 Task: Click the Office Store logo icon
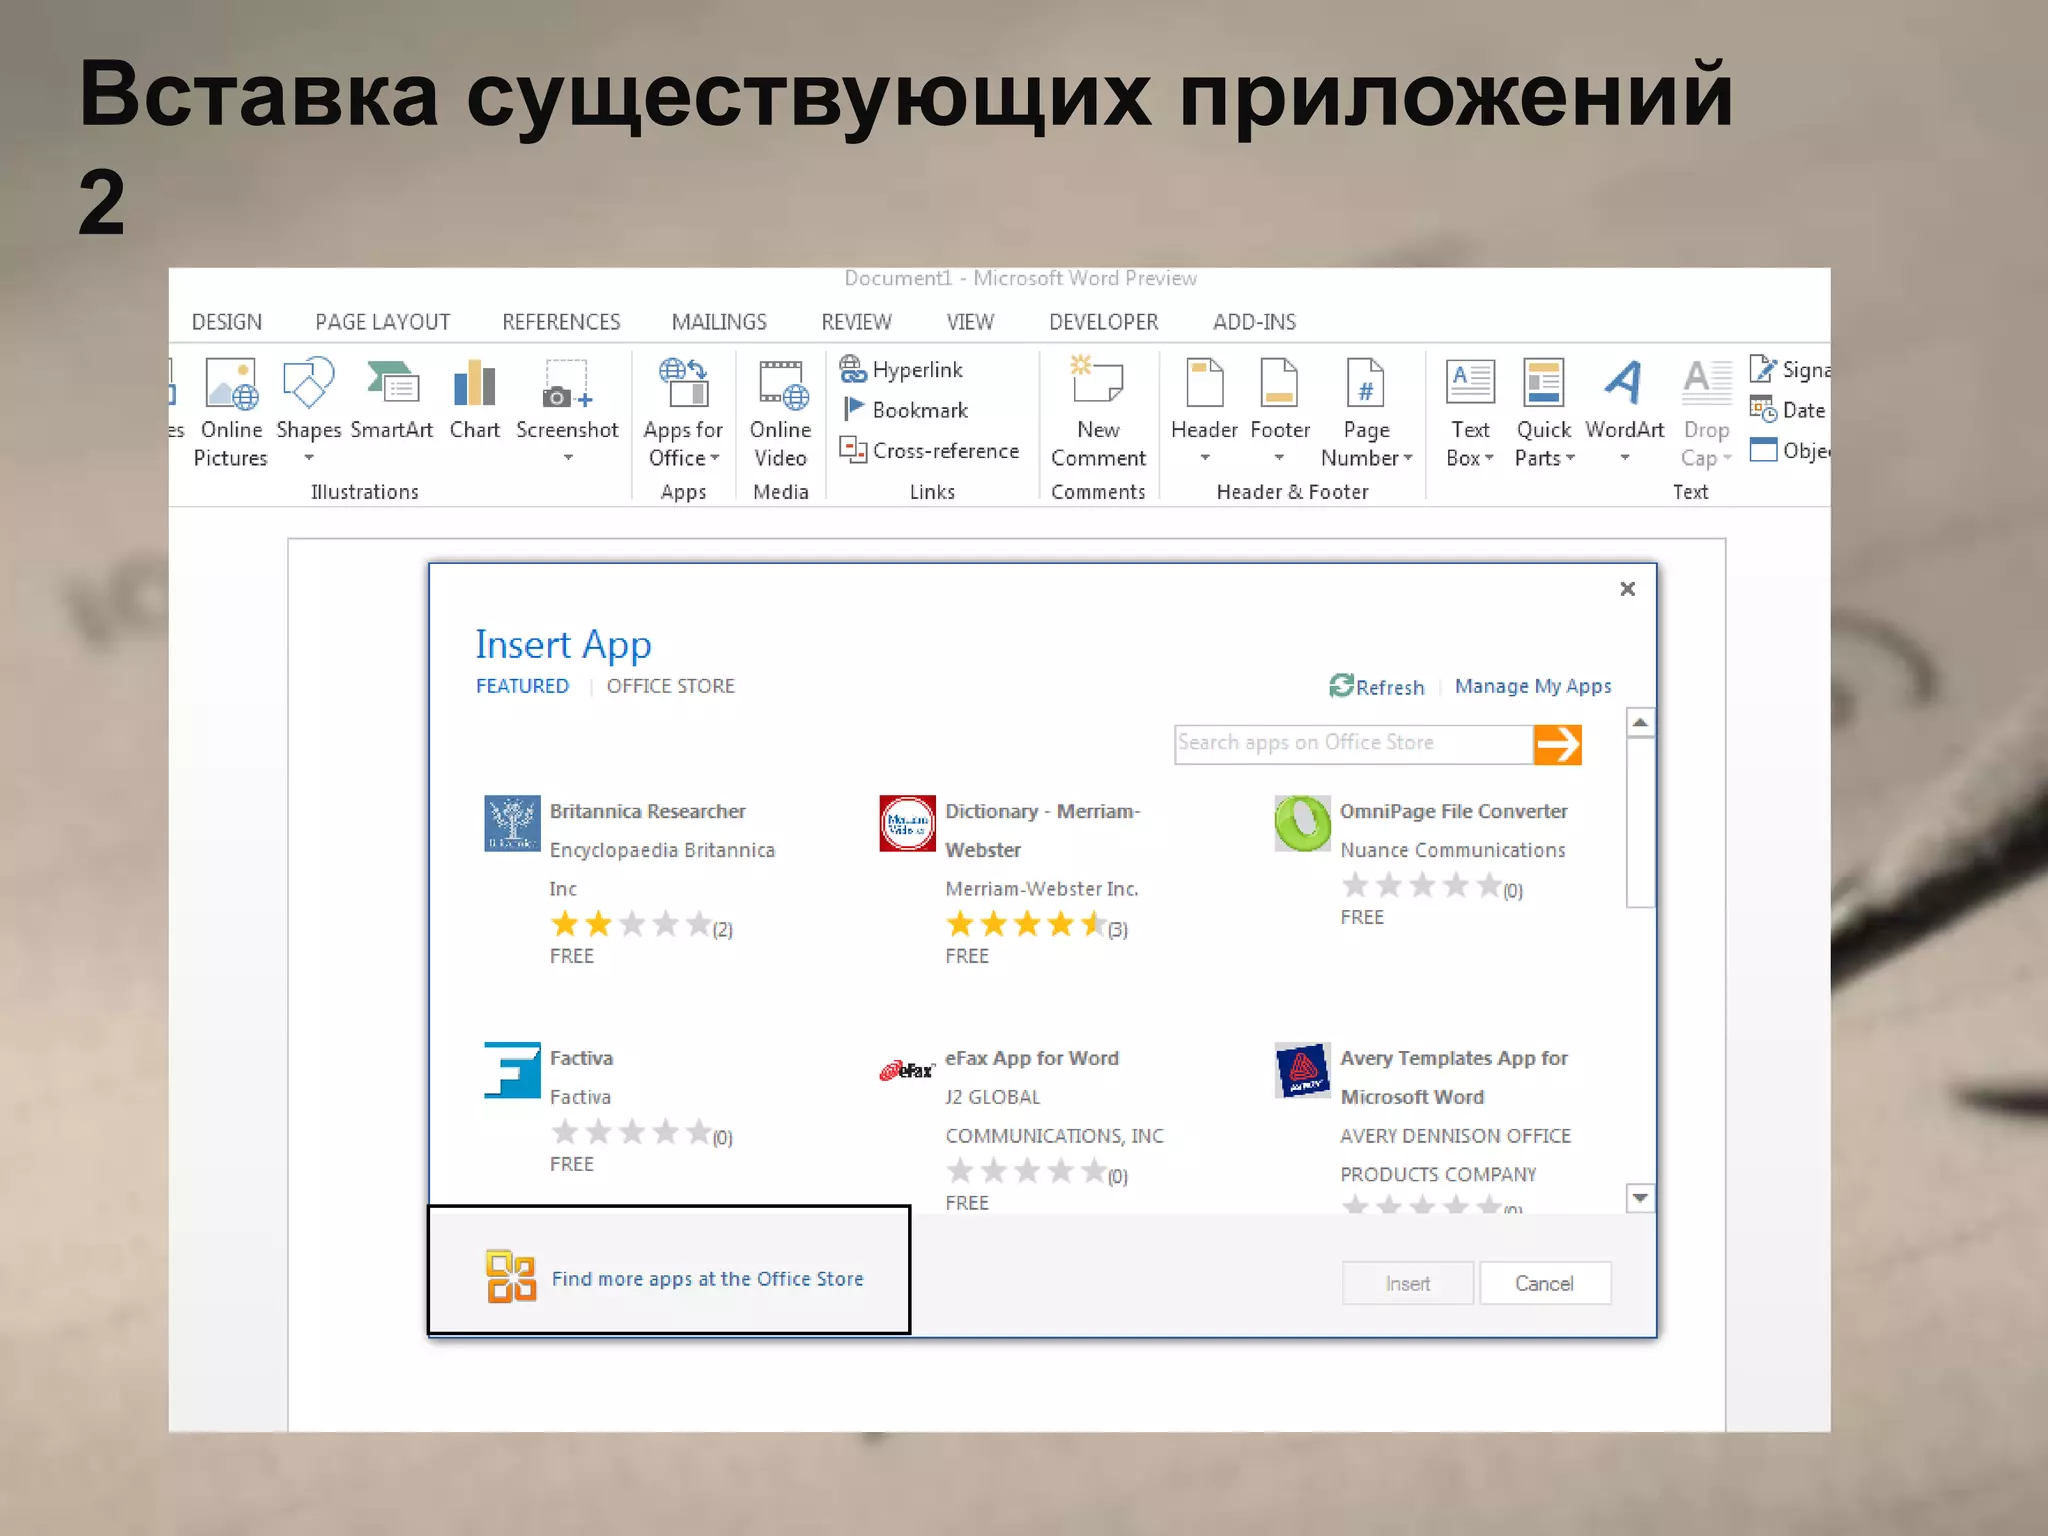(511, 1277)
